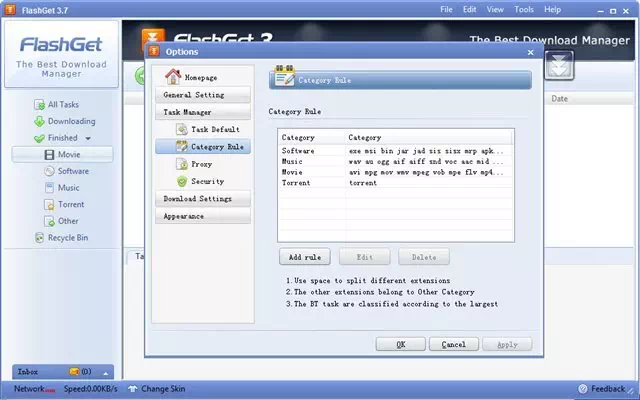Click the download arrow icon at top right

pyautogui.click(x=559, y=65)
